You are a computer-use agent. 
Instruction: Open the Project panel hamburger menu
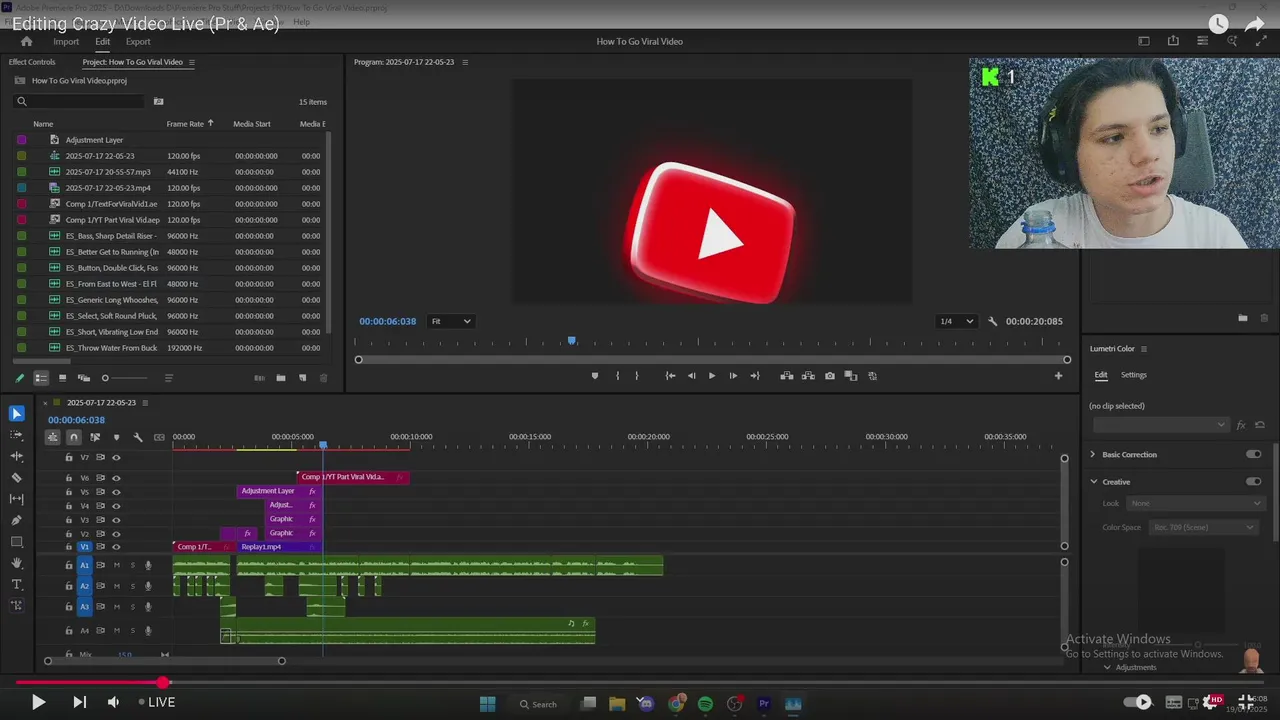[x=192, y=62]
